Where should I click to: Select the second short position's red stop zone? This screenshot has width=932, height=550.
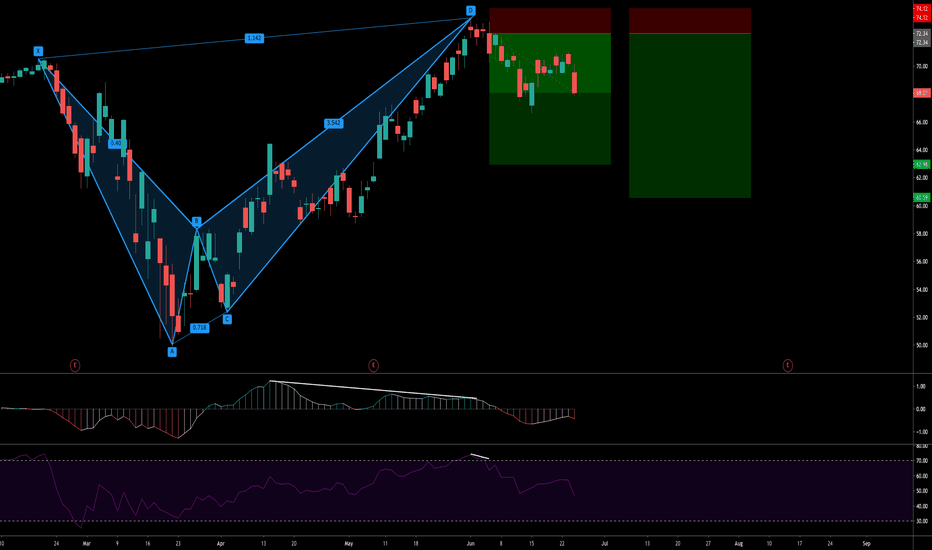pyautogui.click(x=690, y=21)
